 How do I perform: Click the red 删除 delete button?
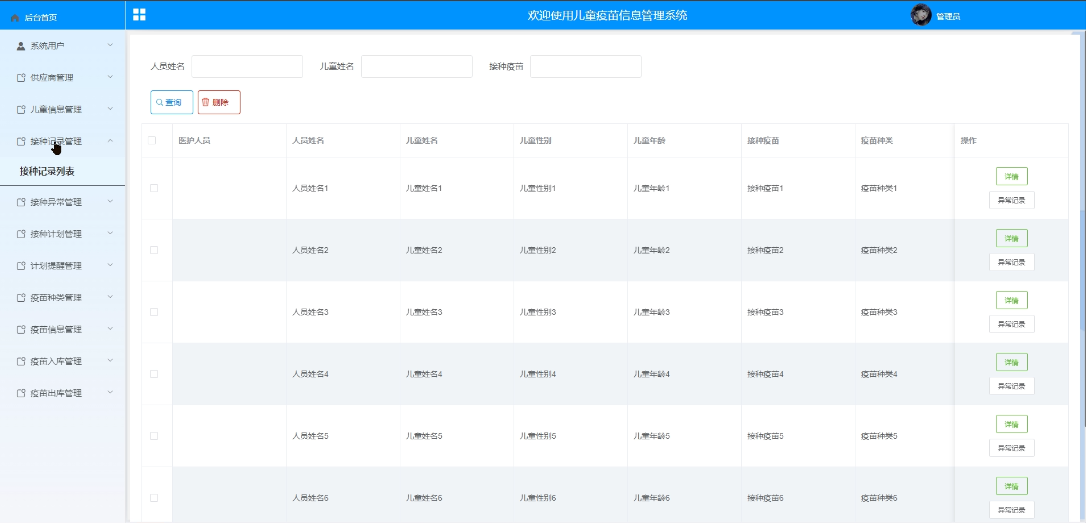(x=219, y=103)
